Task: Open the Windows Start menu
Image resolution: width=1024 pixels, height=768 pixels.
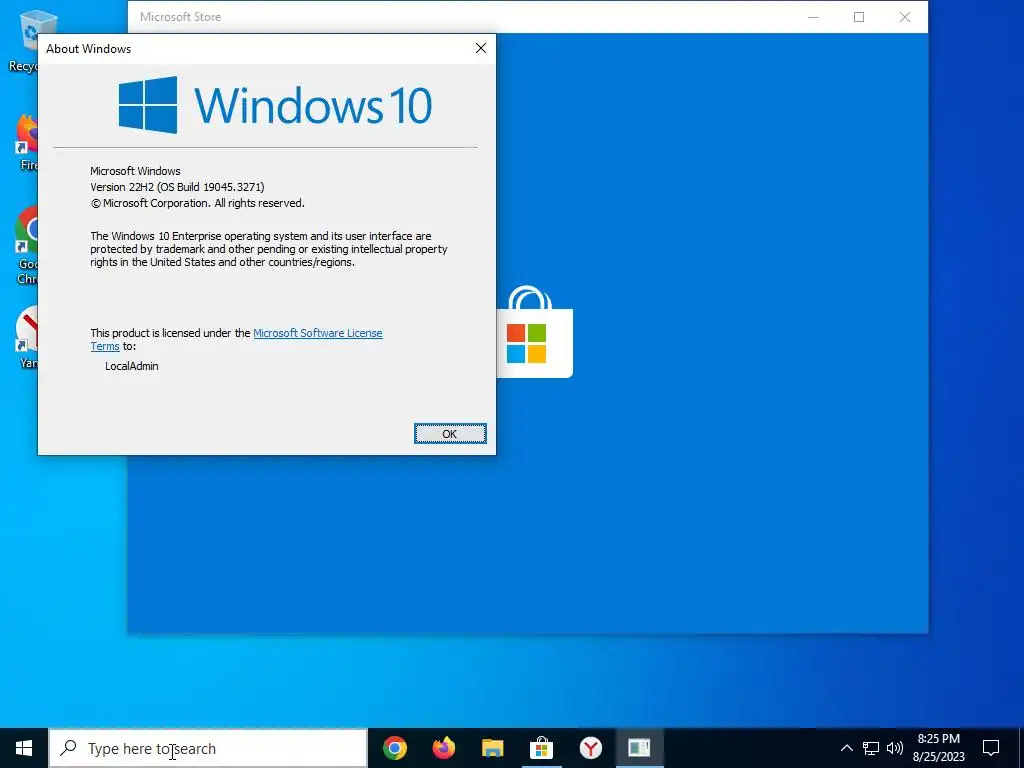Action: (x=24, y=748)
